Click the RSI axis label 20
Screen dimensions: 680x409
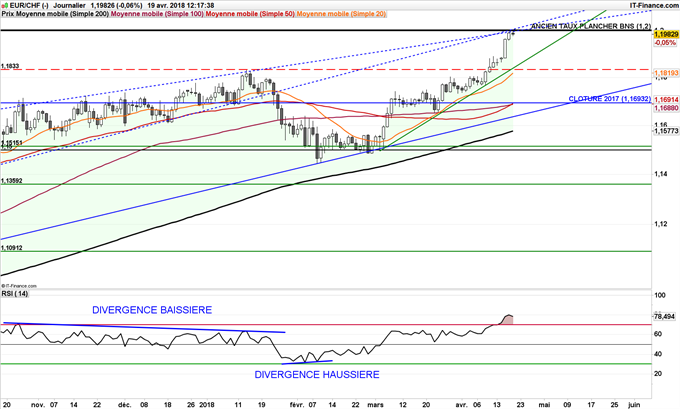point(658,373)
